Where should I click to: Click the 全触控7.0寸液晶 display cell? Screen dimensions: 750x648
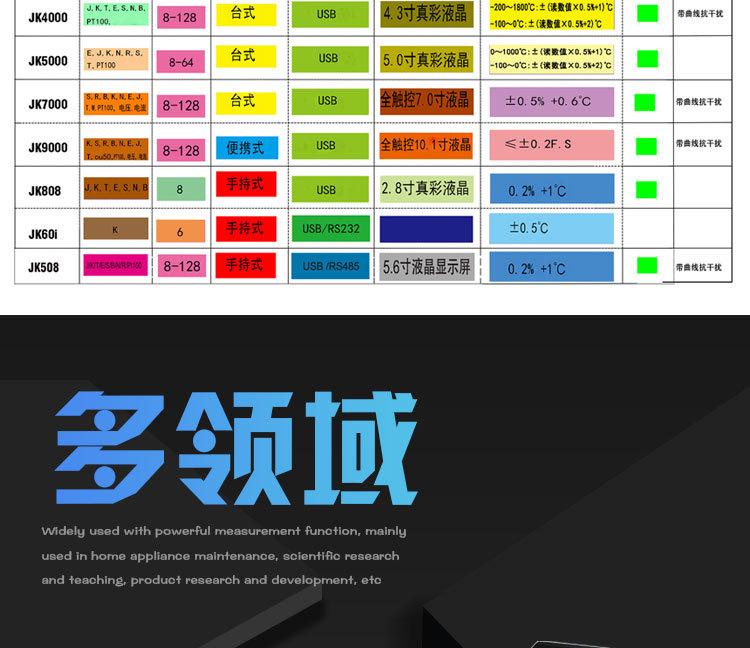[425, 101]
